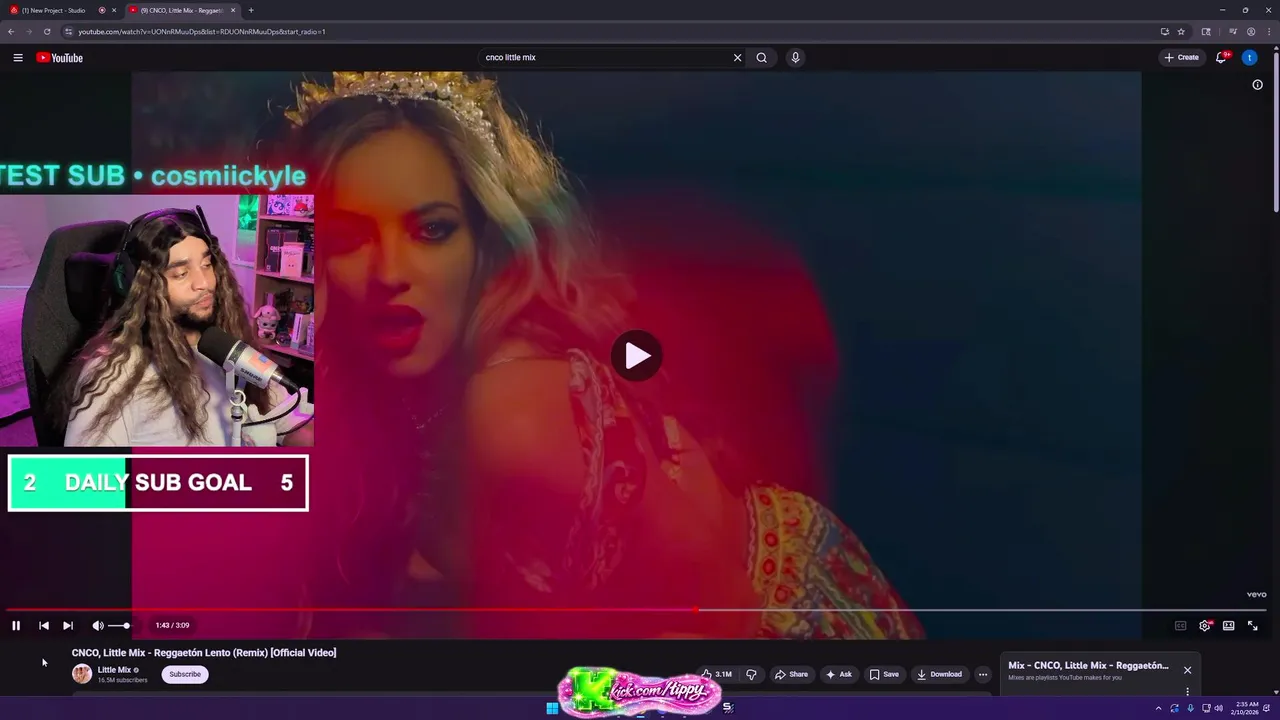Open a new browser tab
This screenshot has height=720, width=1280.
pos(251,10)
